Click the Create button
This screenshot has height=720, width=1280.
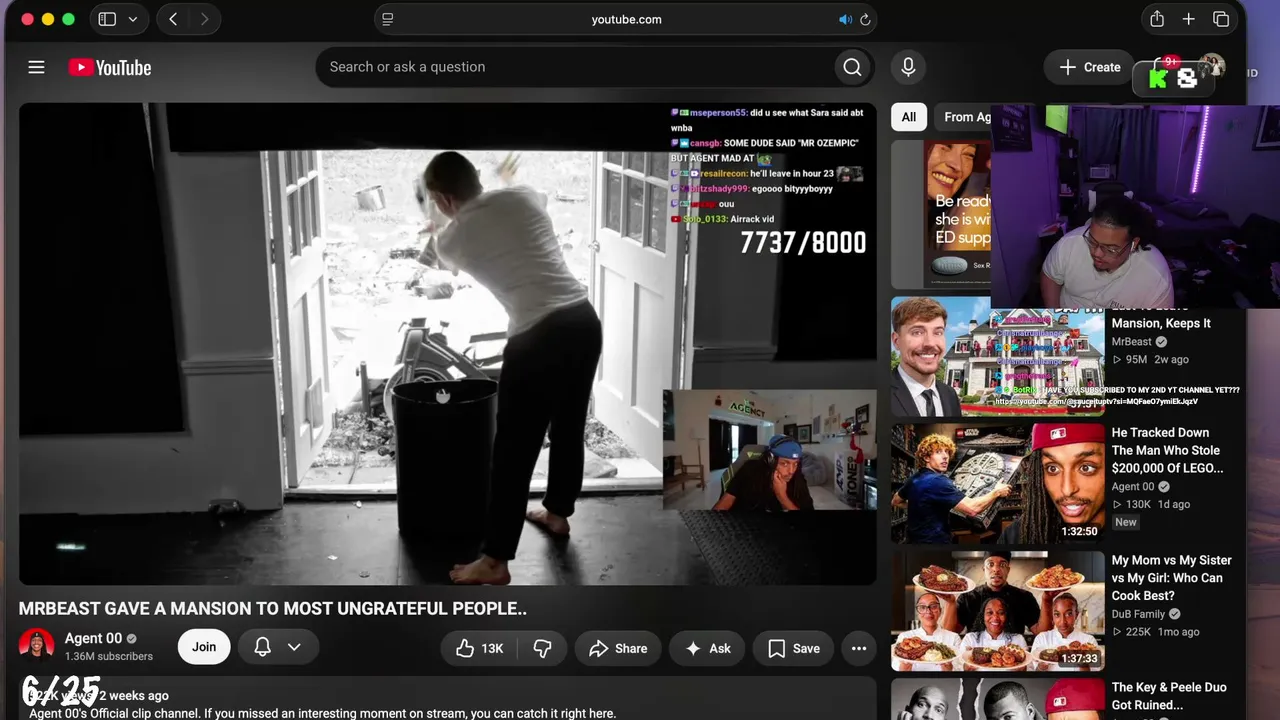pos(1090,67)
